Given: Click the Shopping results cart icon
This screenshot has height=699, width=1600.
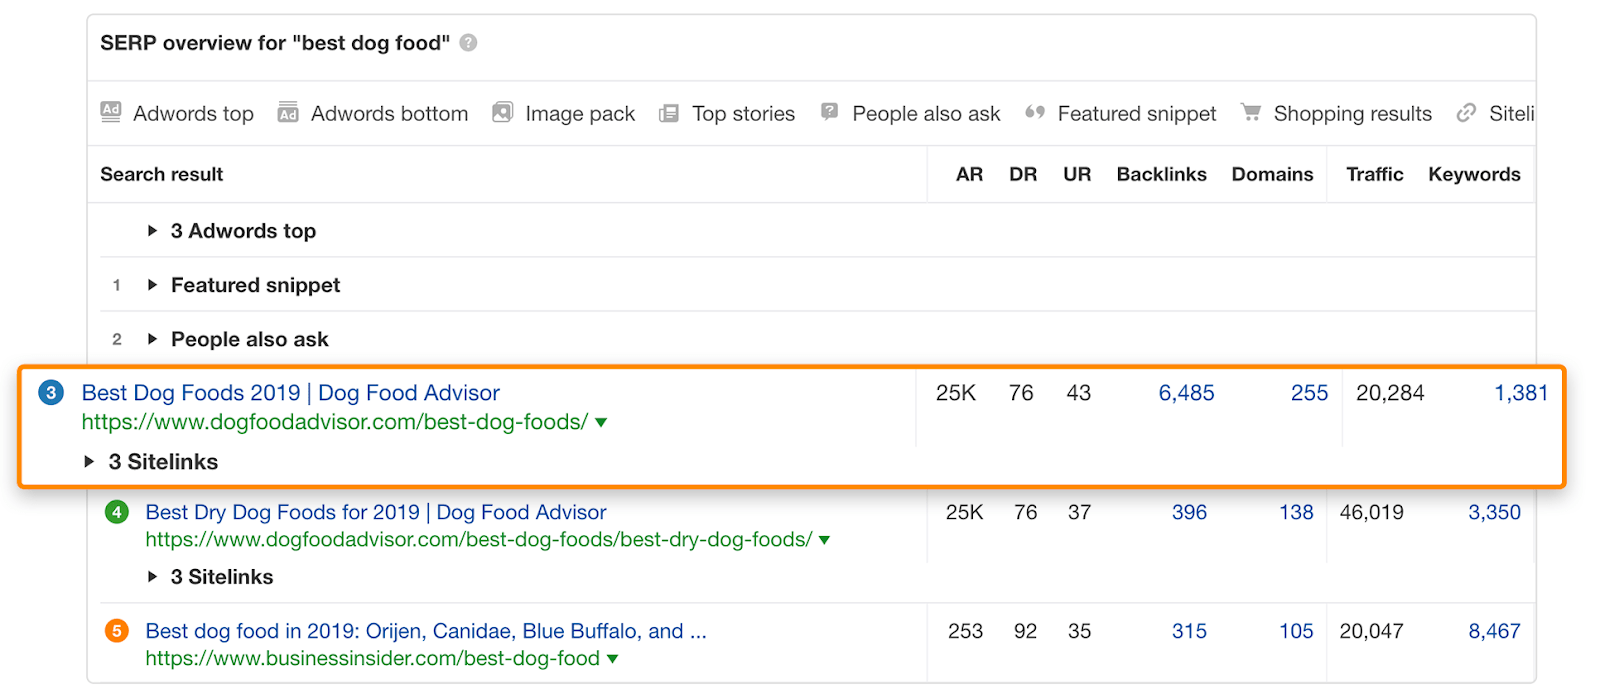Looking at the screenshot, I should (1250, 113).
